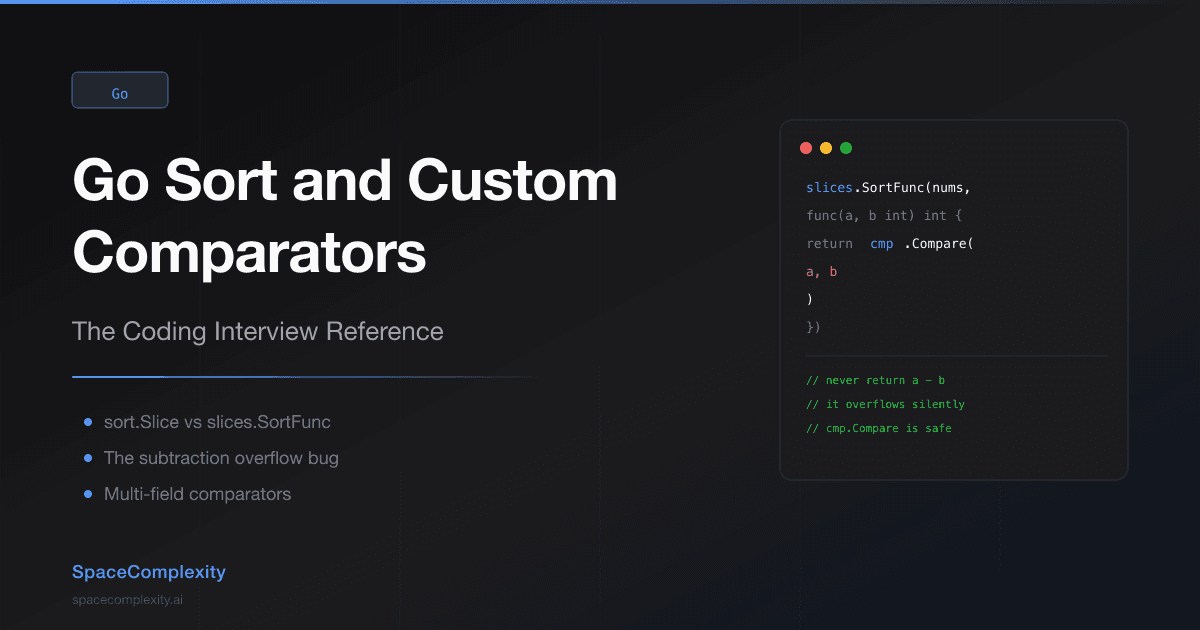Click the code line "a, b"
1200x630 pixels.
coord(822,271)
